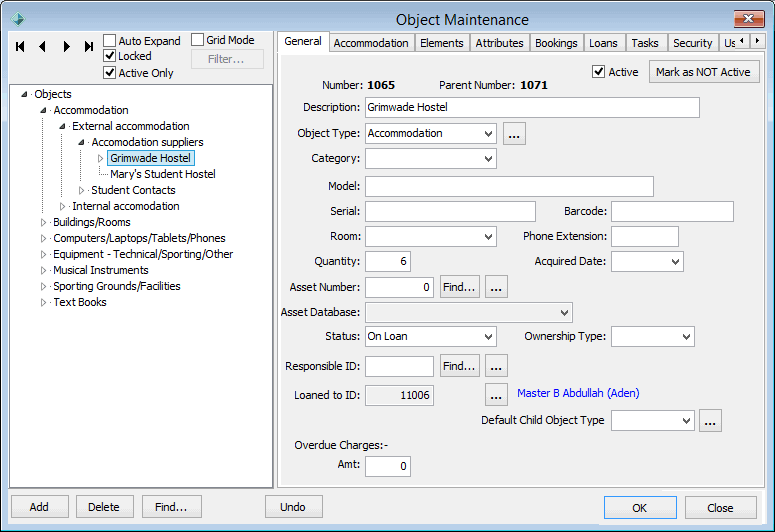Switch to the Accommodation tab
Viewport: 775px width, 532px height.
click(x=371, y=43)
